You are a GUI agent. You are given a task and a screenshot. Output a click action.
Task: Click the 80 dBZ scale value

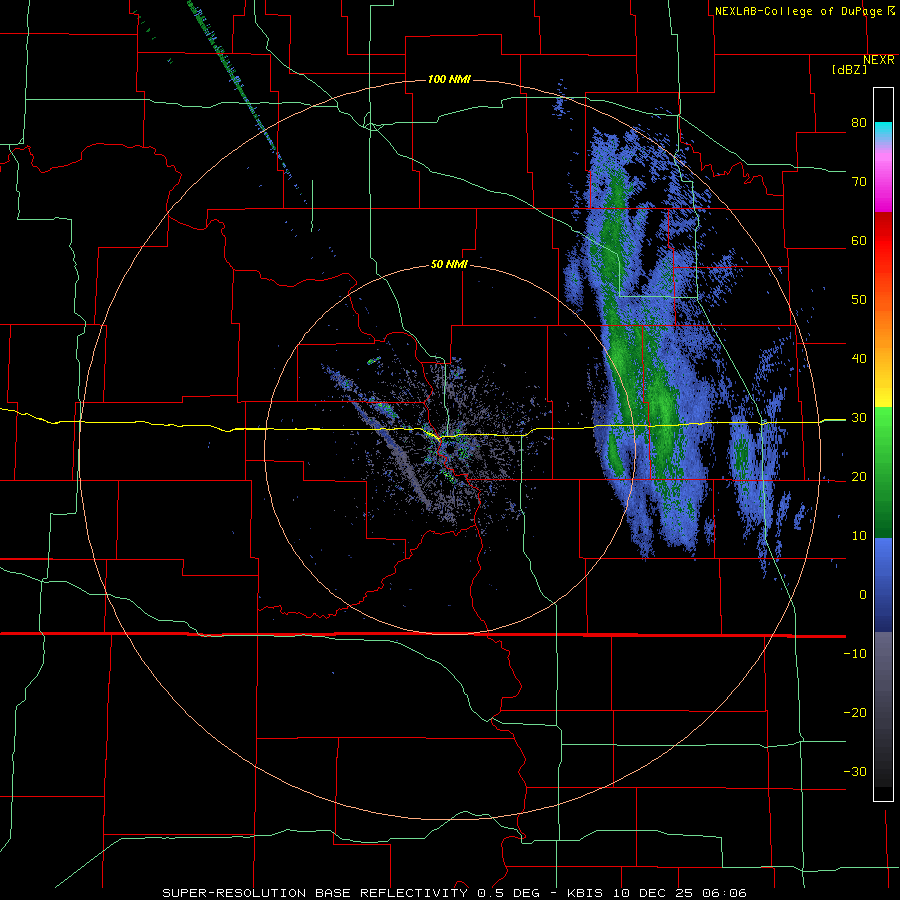(859, 123)
